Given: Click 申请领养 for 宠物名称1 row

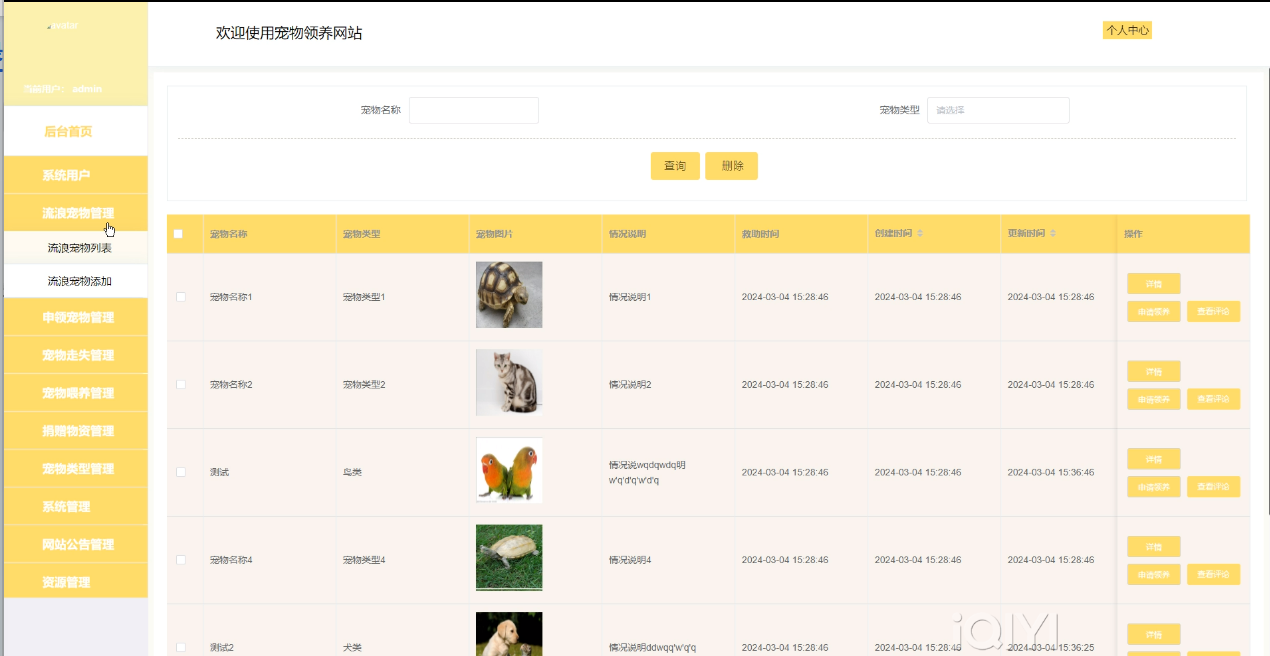Looking at the screenshot, I should point(1154,312).
